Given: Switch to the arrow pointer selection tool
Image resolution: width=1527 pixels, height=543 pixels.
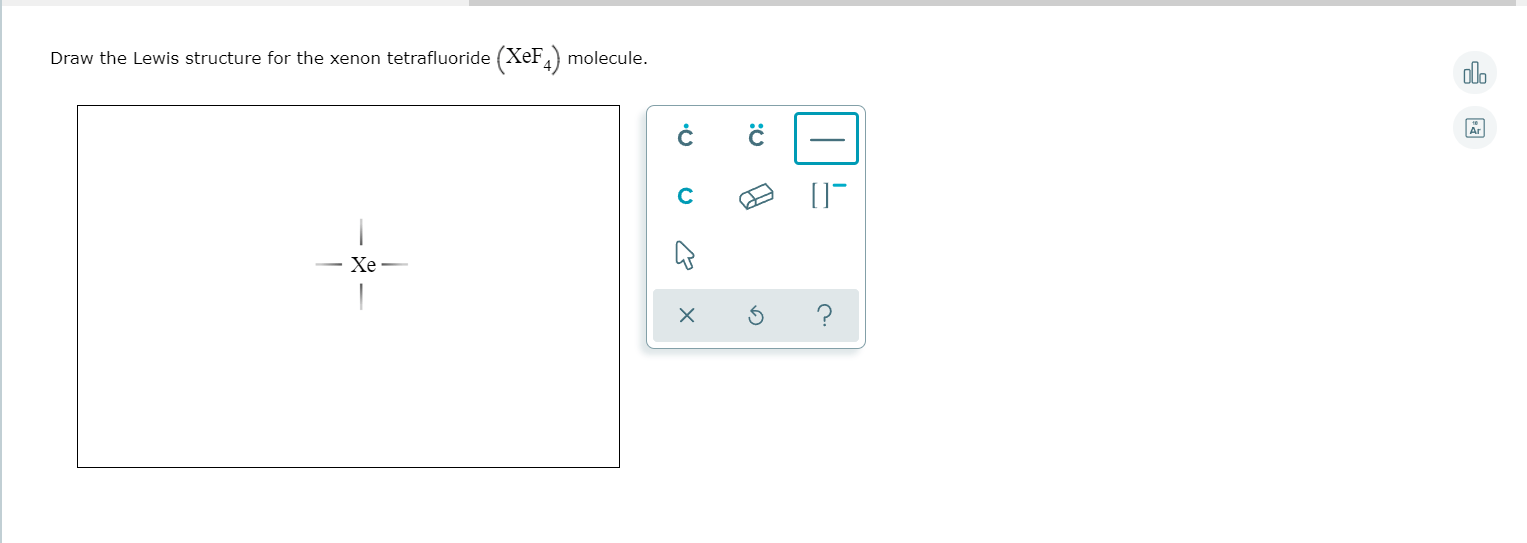Looking at the screenshot, I should tap(685, 259).
